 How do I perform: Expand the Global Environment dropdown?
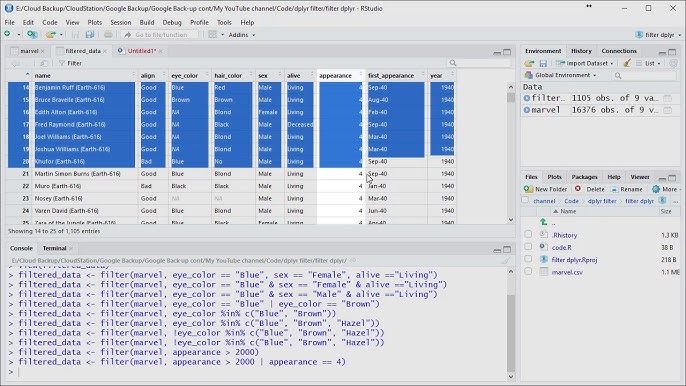(561, 75)
